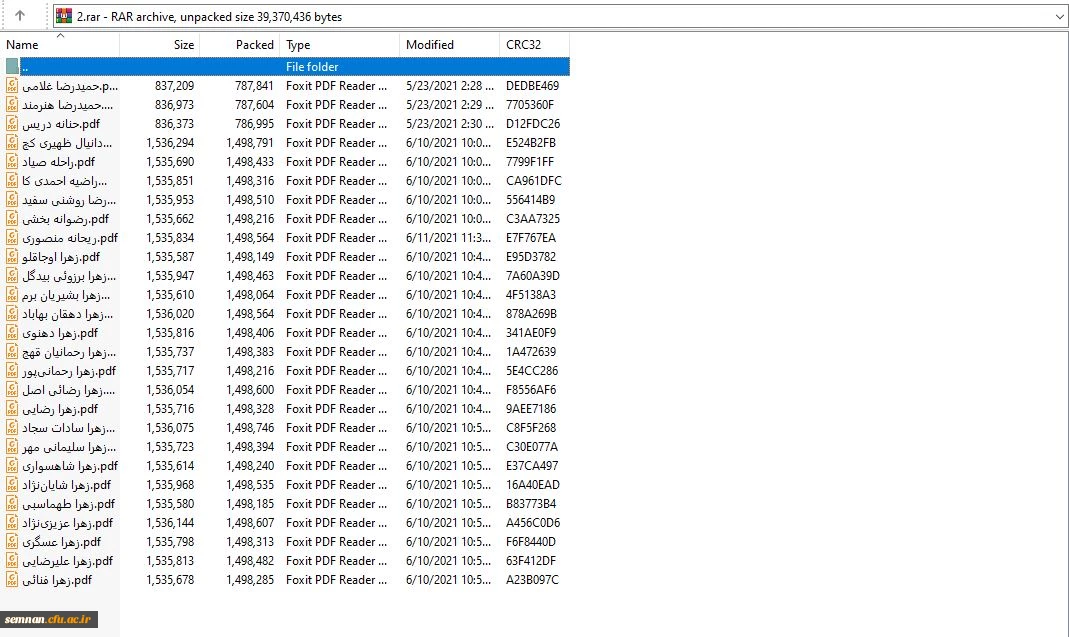The width and height of the screenshot is (1069, 637).
Task: Click PDF icon of زهرا شاهسواری.pdf
Action: click(x=12, y=466)
